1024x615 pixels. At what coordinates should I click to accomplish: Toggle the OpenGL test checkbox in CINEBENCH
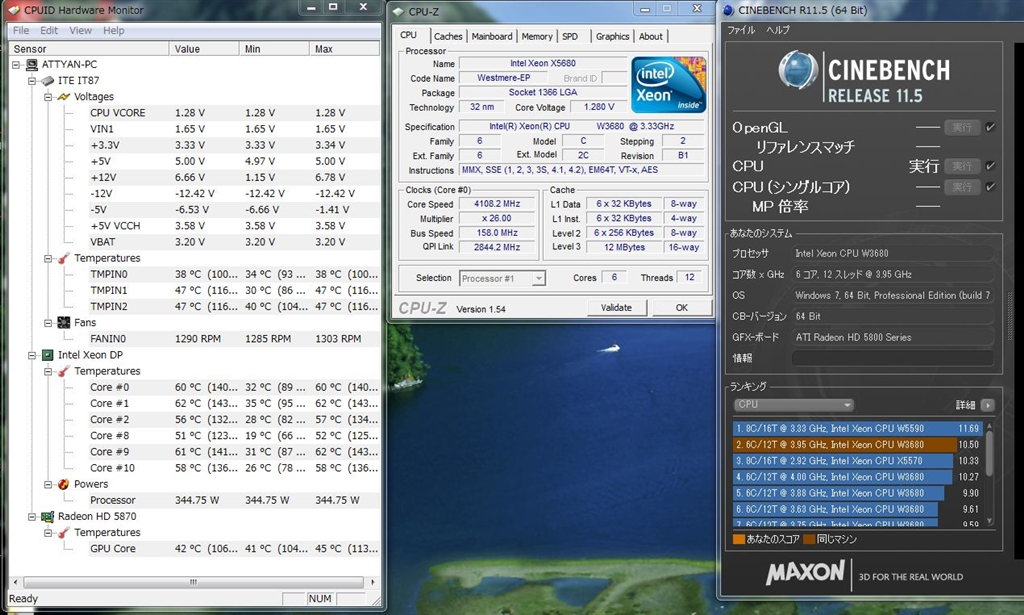[x=991, y=127]
